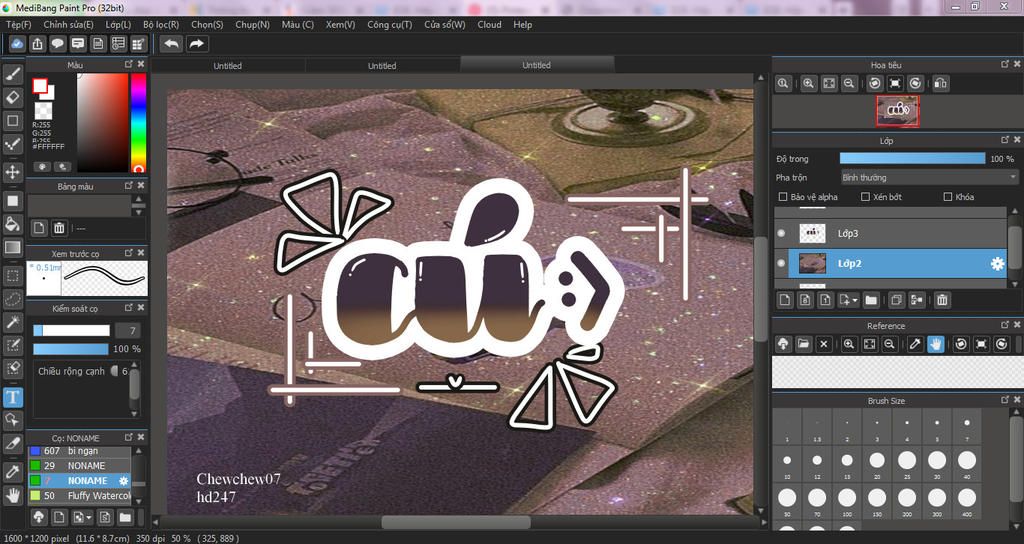Click the brush size value field 7
Viewport: 1024px width, 544px height.
[x=127, y=330]
